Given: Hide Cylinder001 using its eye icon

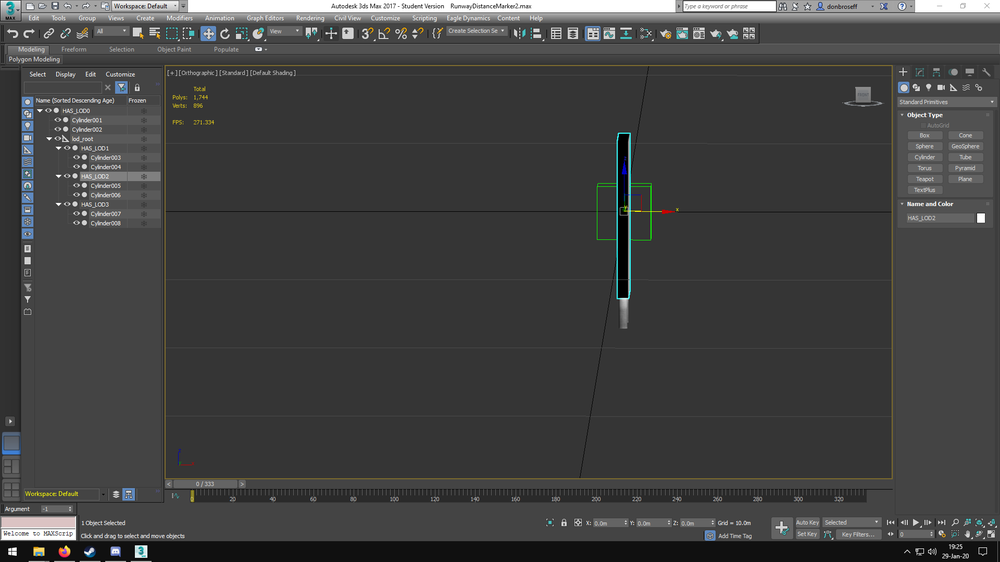Looking at the screenshot, I should [x=57, y=120].
